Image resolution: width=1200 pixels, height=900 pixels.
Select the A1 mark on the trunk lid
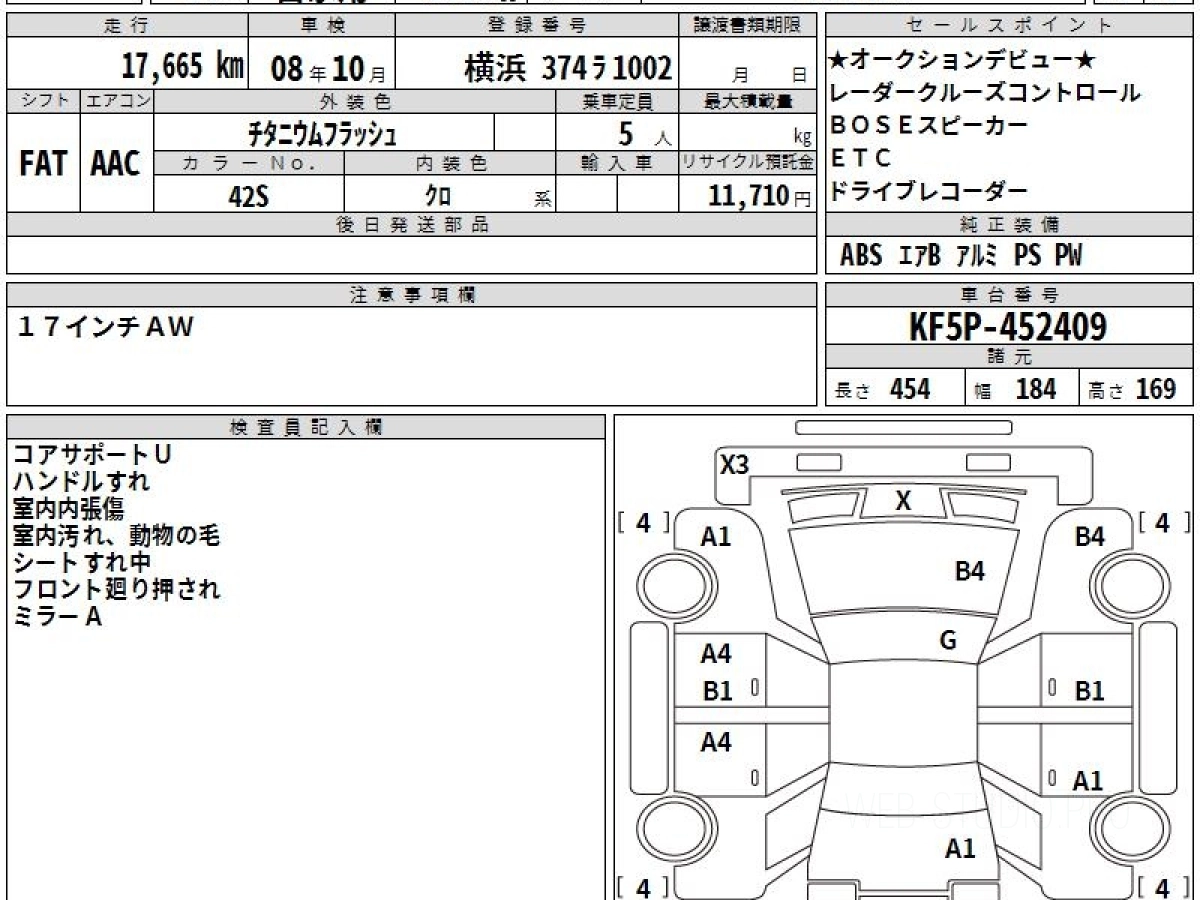[960, 849]
